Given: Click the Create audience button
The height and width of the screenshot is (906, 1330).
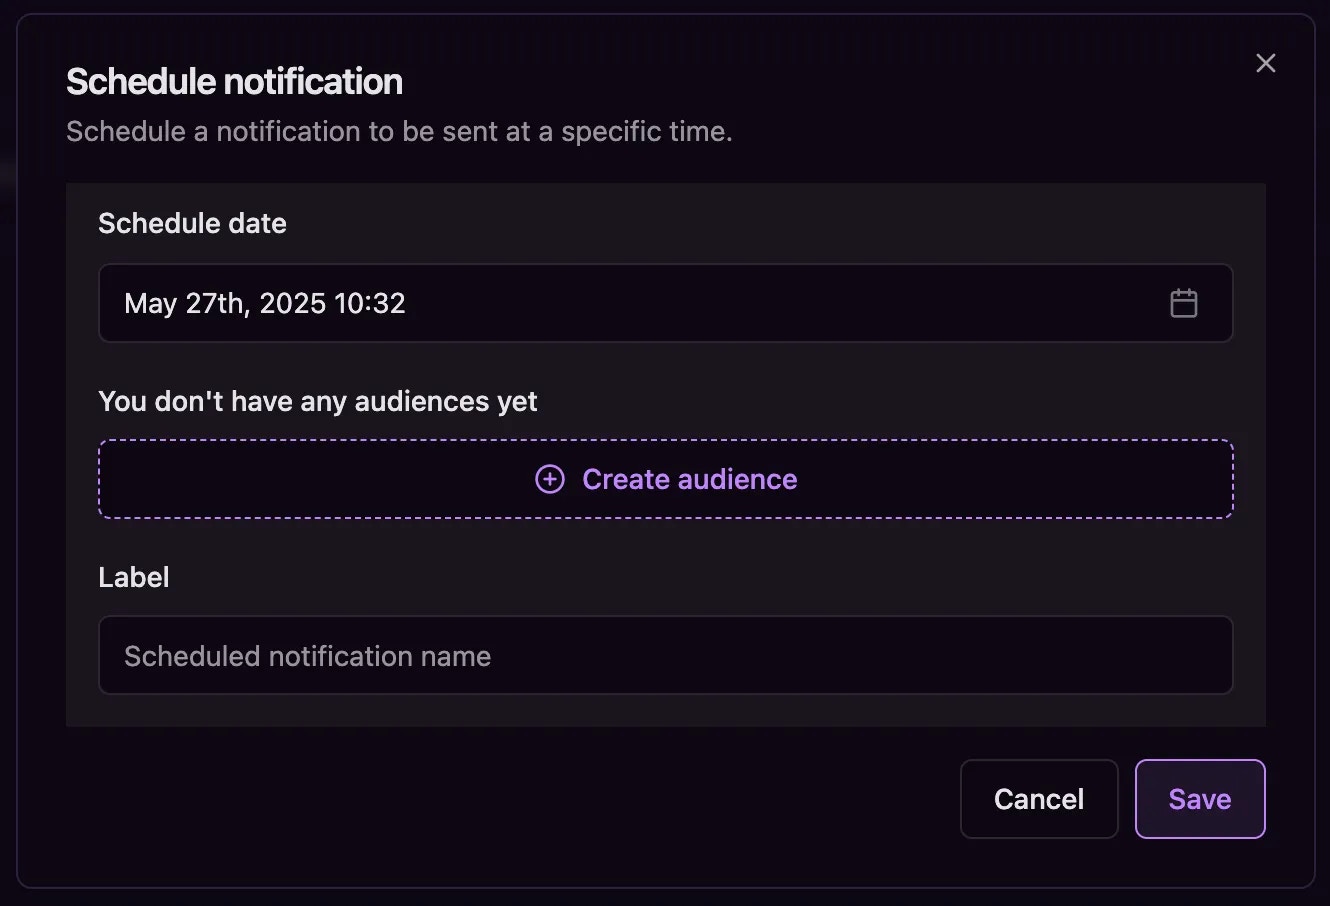Looking at the screenshot, I should (x=666, y=479).
